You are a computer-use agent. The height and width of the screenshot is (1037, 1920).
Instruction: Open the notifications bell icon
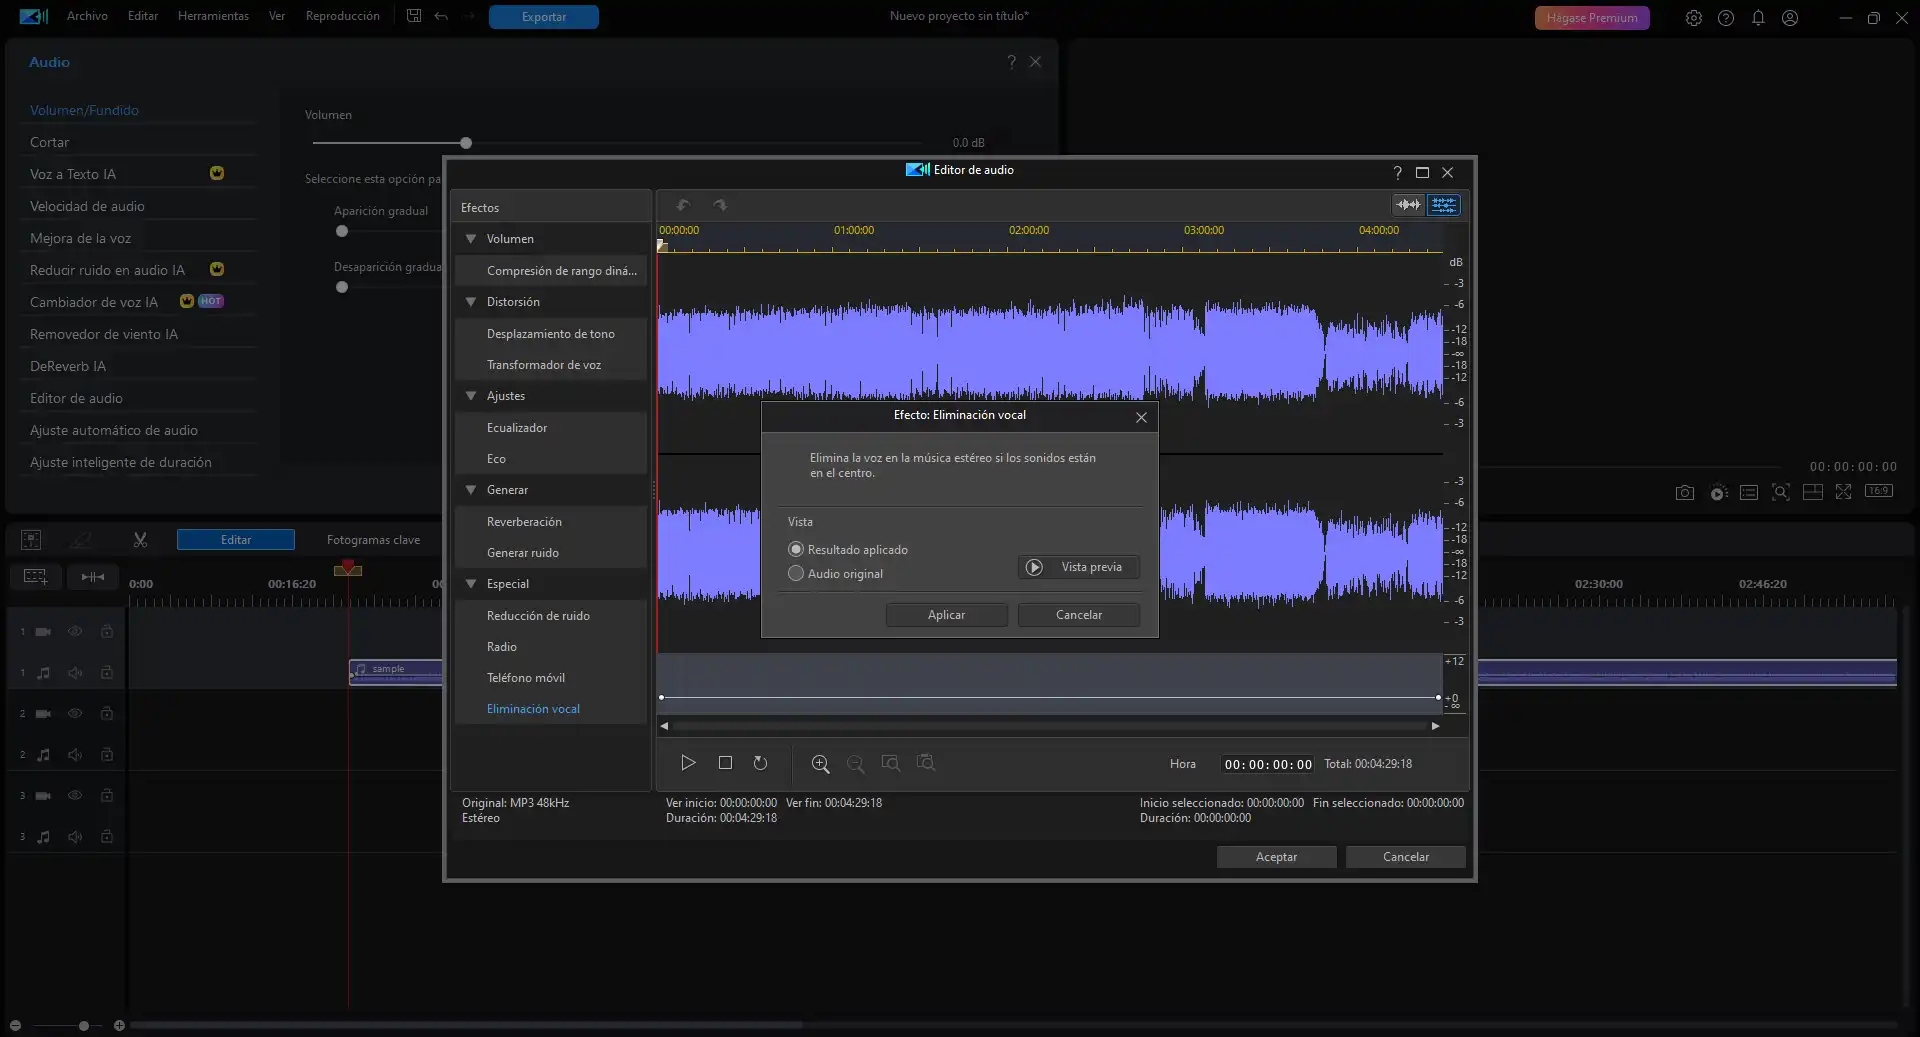click(x=1757, y=18)
